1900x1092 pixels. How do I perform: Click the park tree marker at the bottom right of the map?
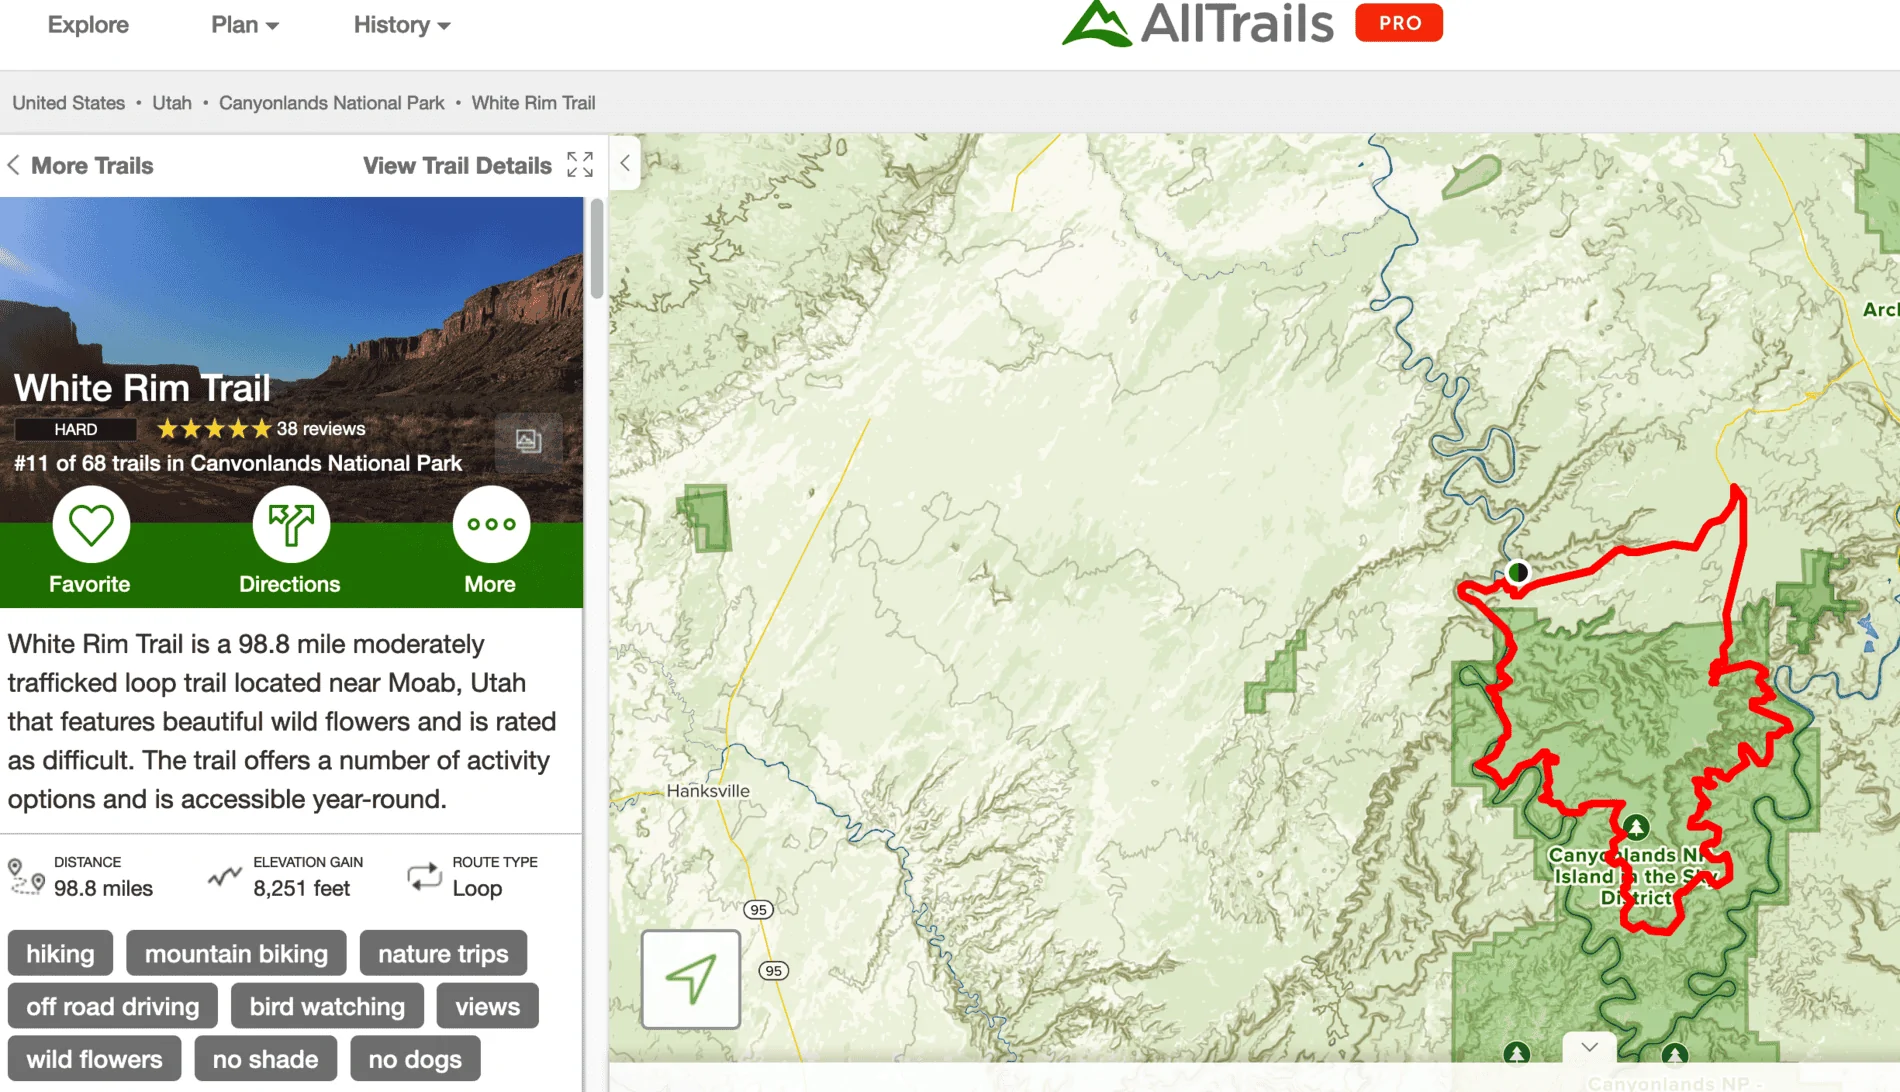point(1675,1054)
